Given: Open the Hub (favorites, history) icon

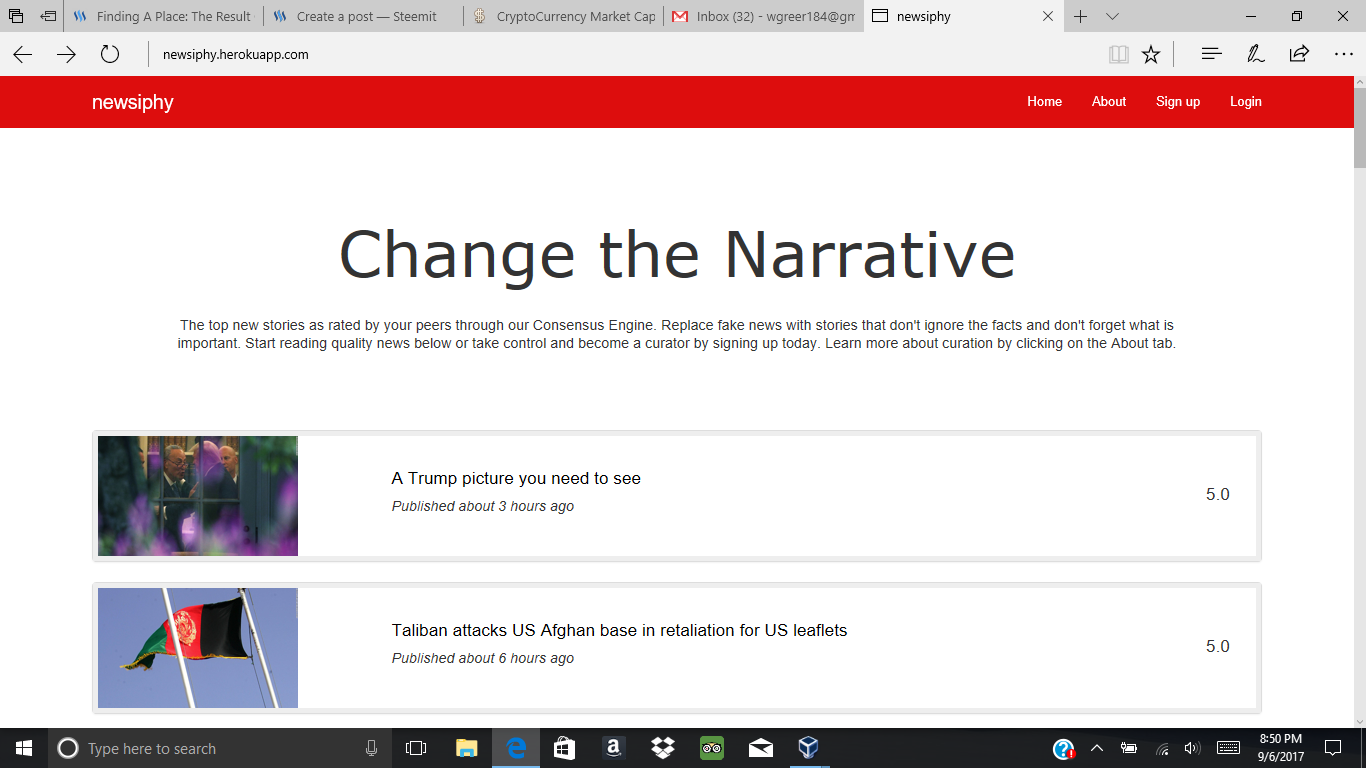Looking at the screenshot, I should coord(1211,54).
